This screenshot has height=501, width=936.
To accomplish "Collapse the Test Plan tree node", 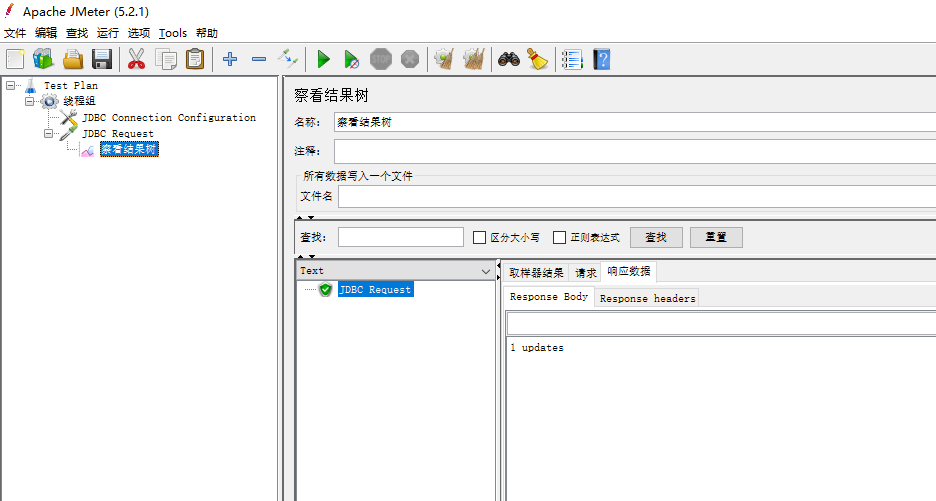I will tap(11, 86).
